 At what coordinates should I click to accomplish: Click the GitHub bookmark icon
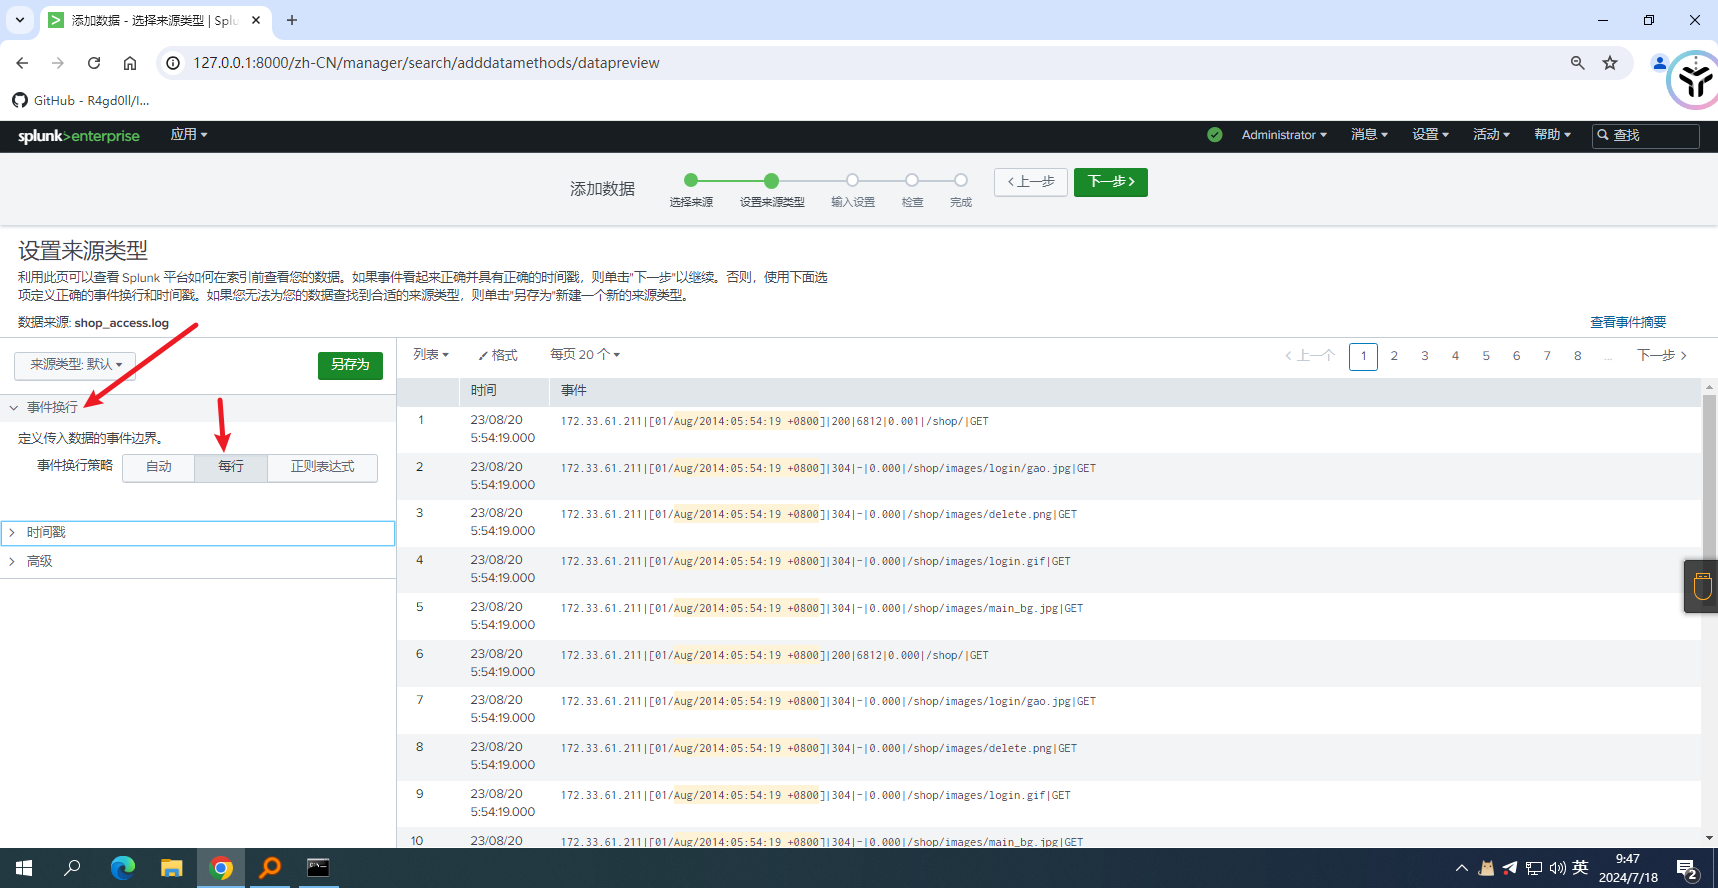(20, 100)
